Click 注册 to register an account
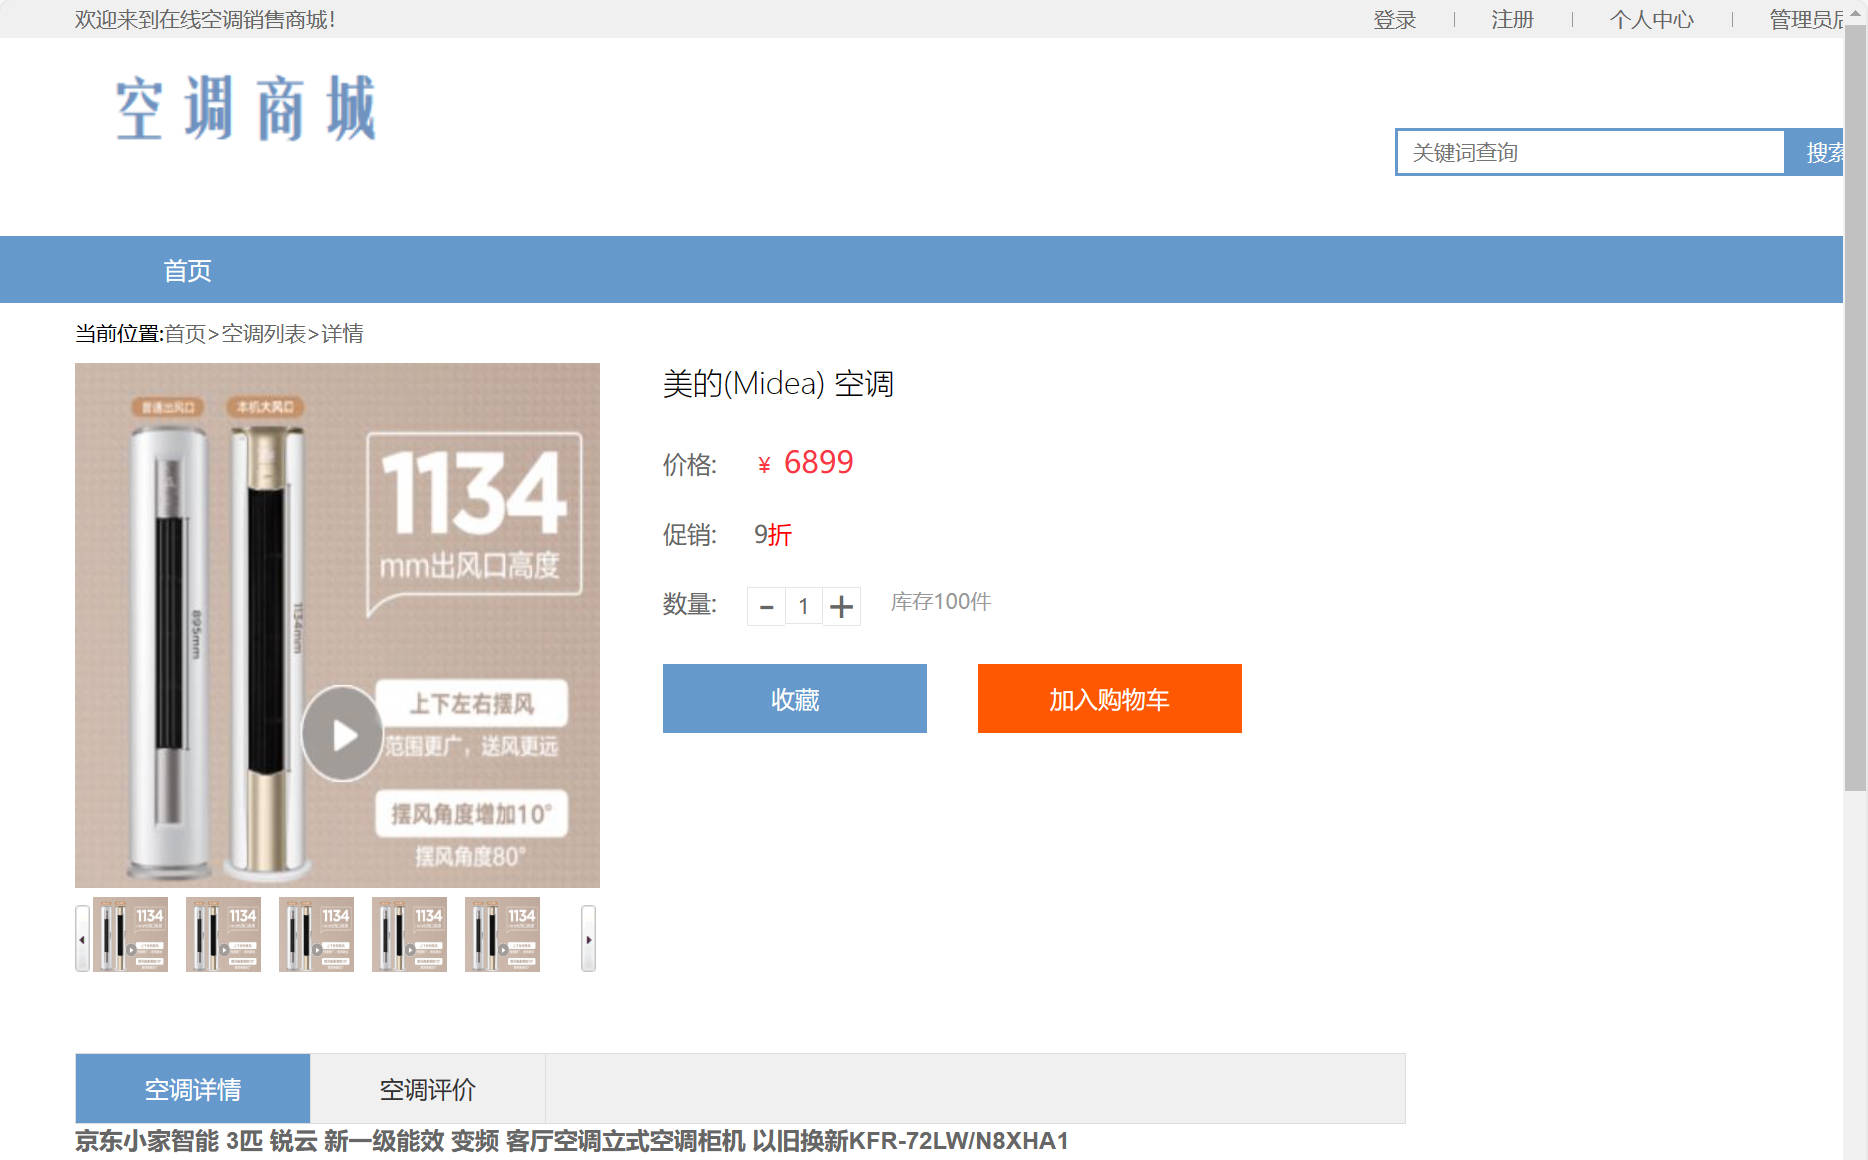 point(1512,19)
